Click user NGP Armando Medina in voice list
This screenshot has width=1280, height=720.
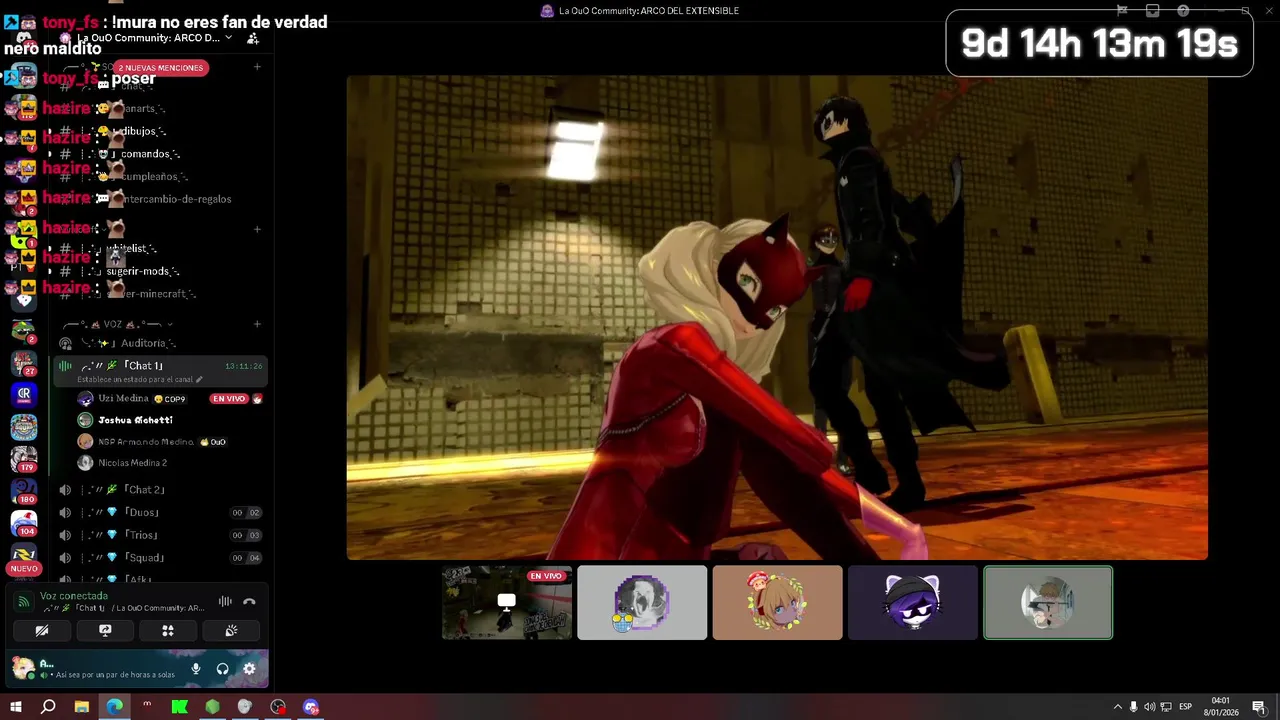[x=146, y=441]
